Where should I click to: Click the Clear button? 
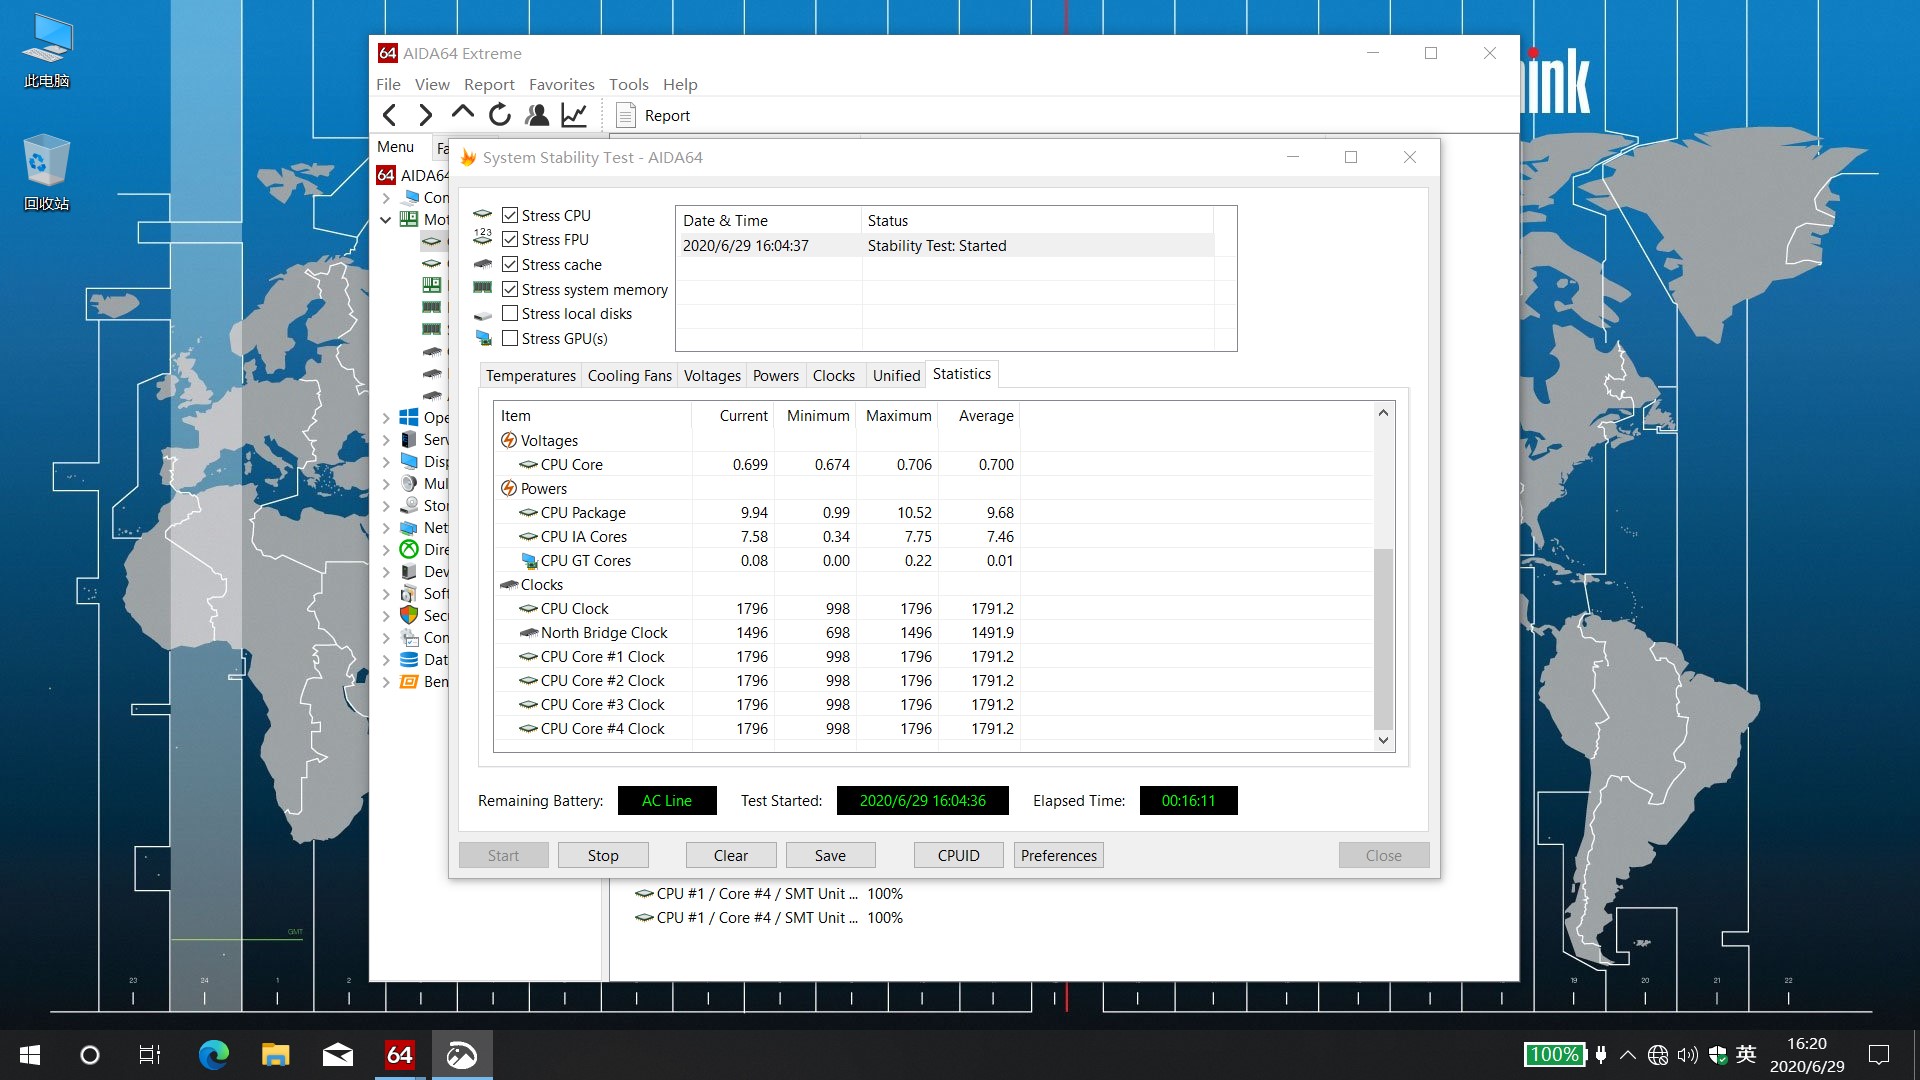[x=731, y=855]
